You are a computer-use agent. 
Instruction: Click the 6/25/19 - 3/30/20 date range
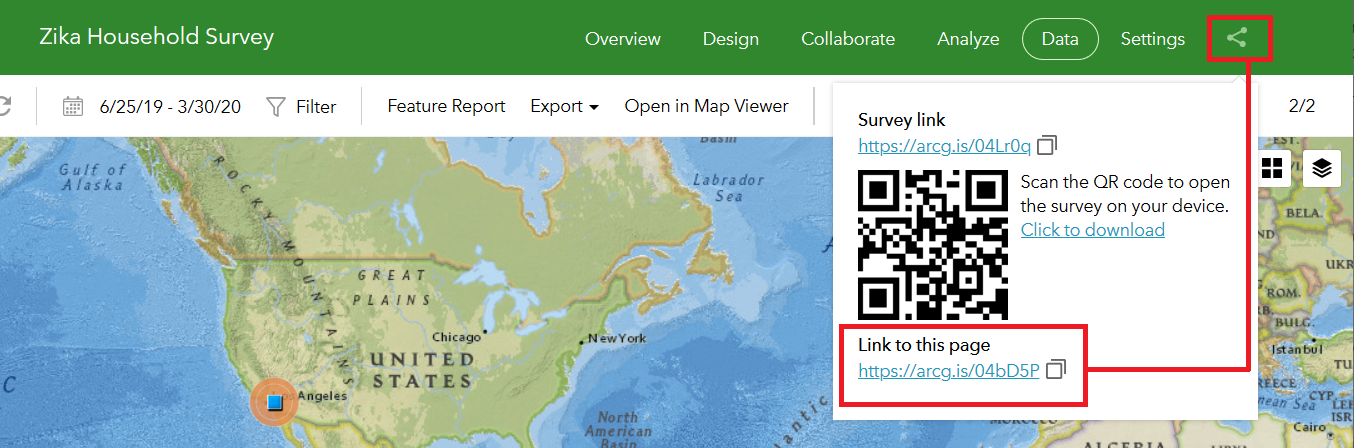point(170,106)
